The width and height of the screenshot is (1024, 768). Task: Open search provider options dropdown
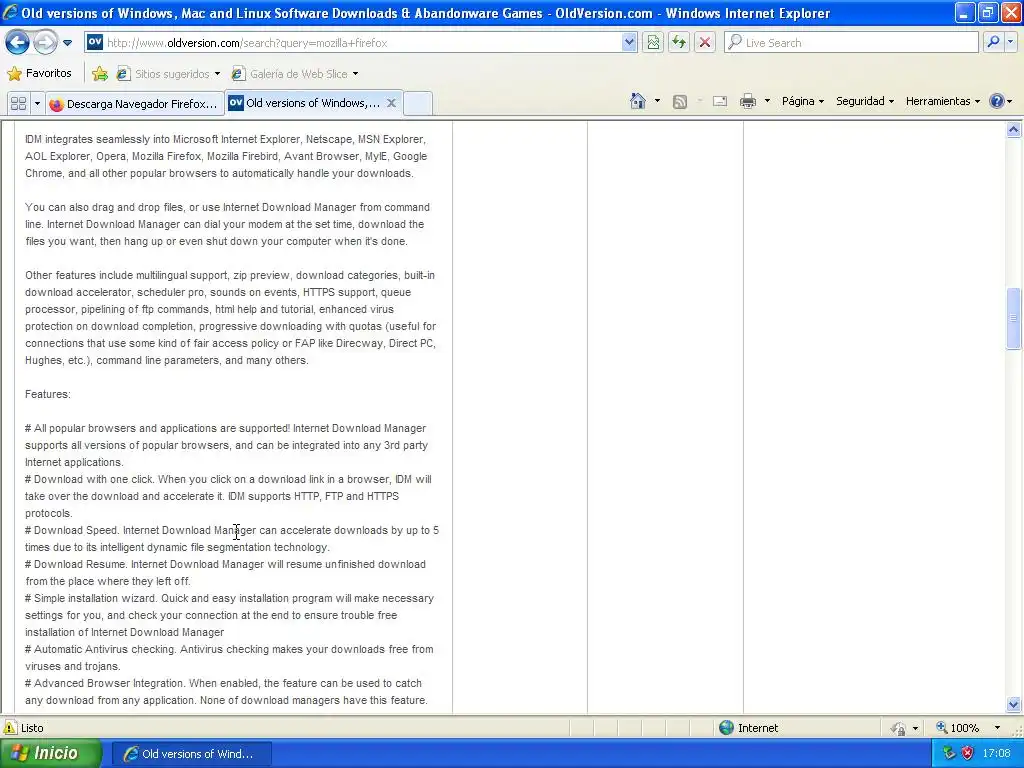[1010, 42]
